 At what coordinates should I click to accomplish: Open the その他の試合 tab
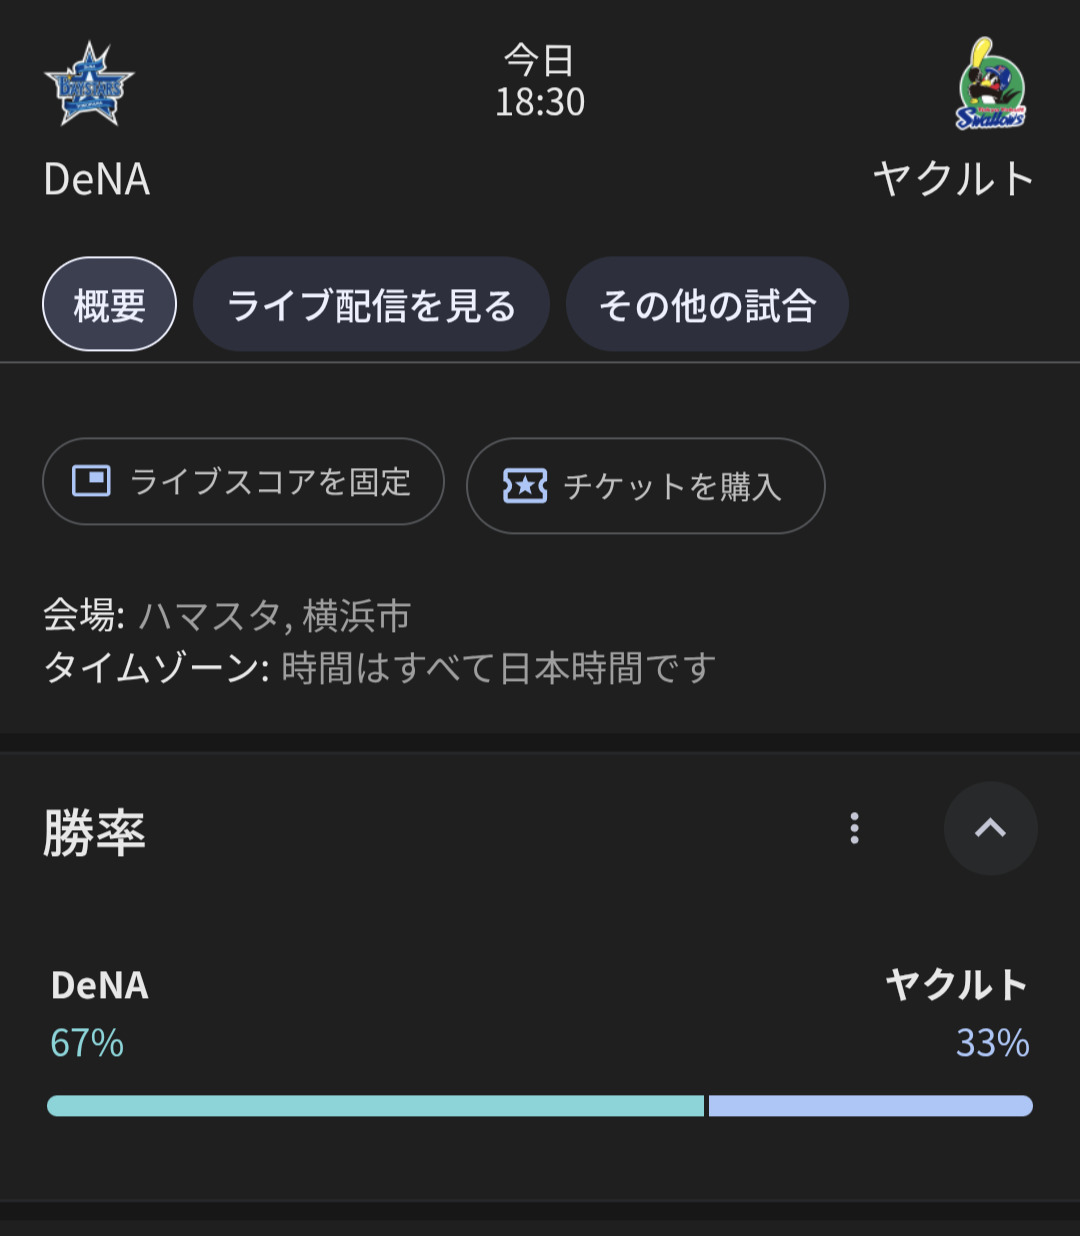point(707,304)
